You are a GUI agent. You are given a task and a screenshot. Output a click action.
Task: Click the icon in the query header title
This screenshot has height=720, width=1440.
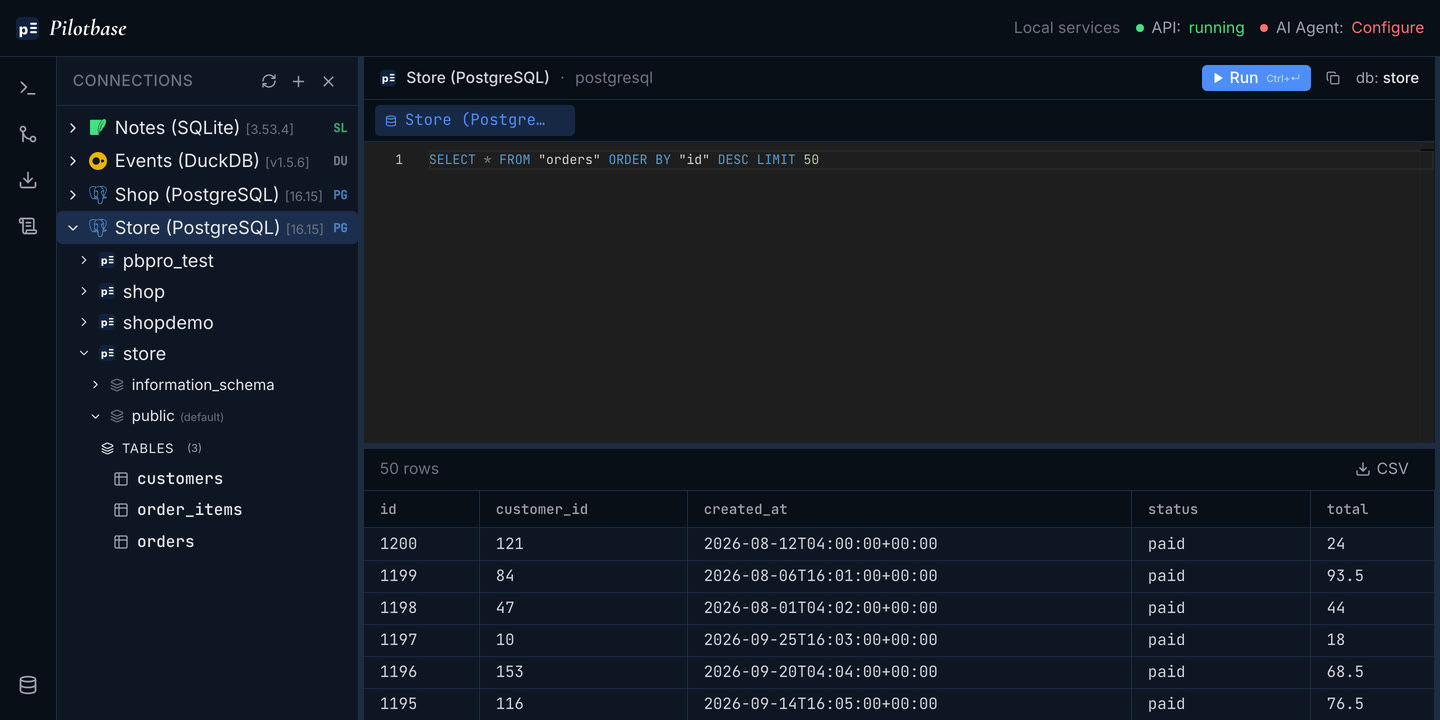(388, 78)
